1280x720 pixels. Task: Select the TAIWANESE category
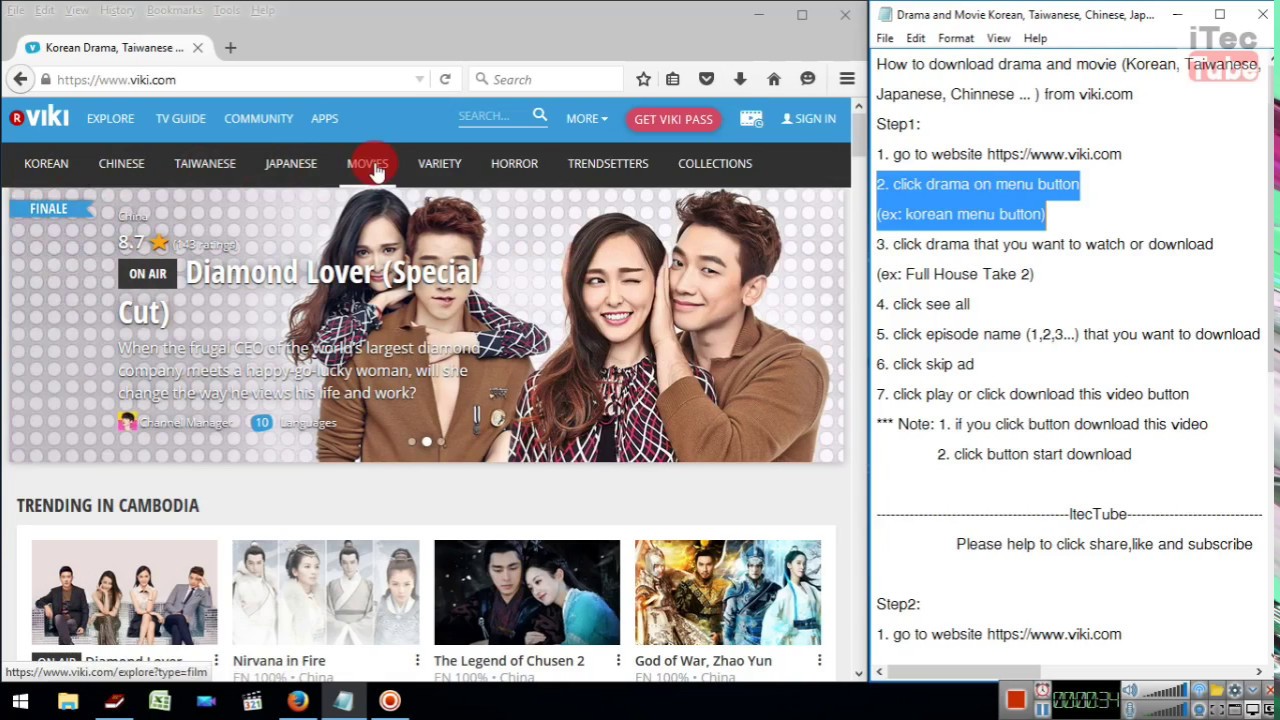pos(205,163)
